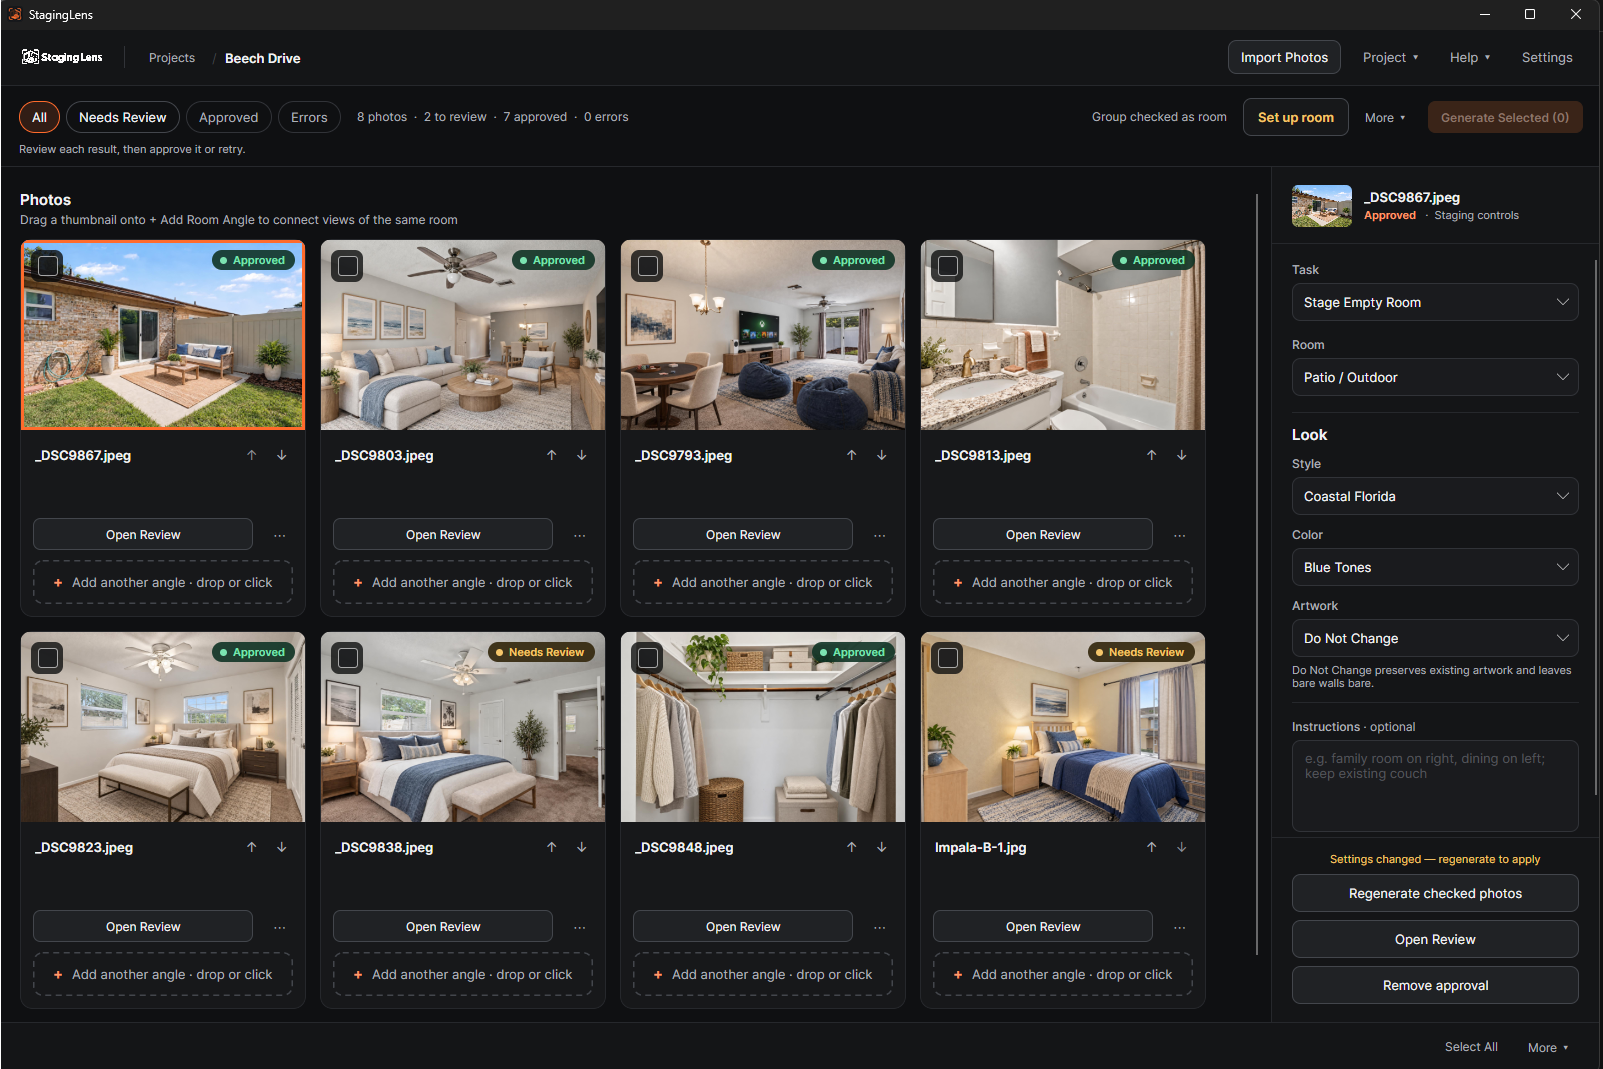
Task: Switch to the Approved filter tab
Action: 229,117
